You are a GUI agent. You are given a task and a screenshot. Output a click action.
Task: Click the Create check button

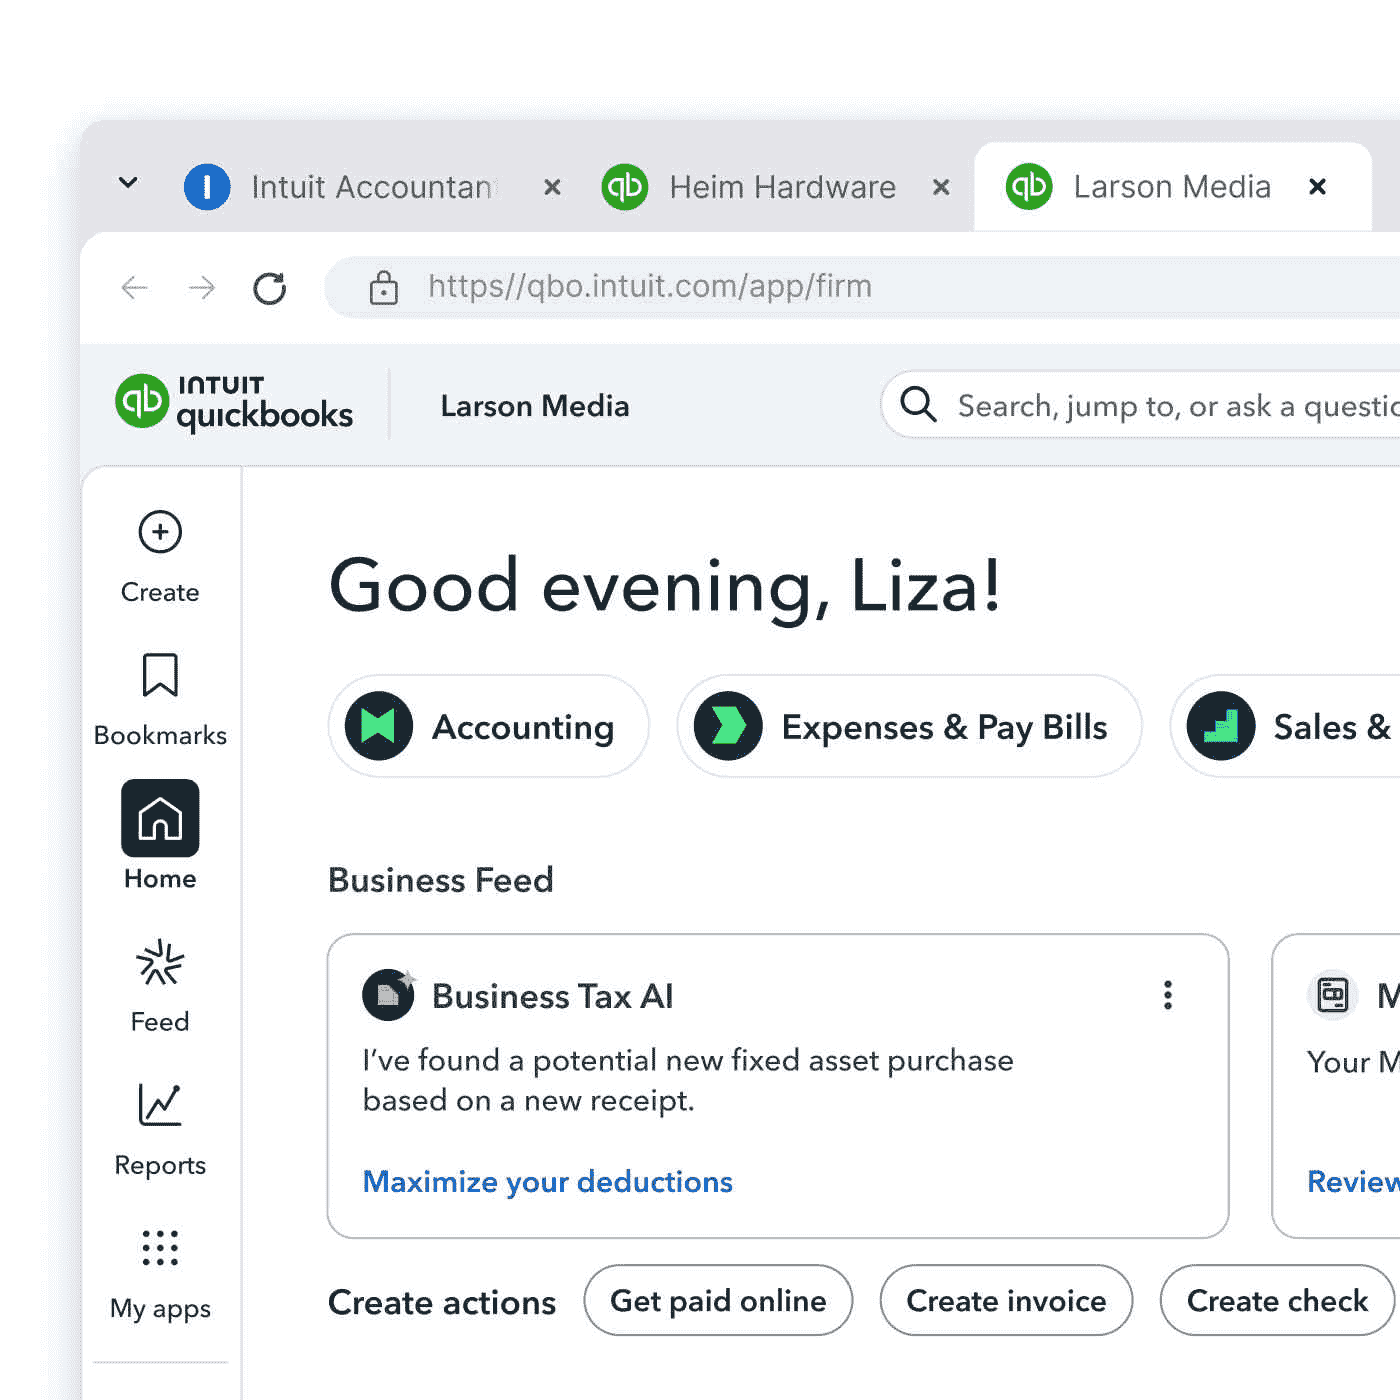pos(1277,1300)
